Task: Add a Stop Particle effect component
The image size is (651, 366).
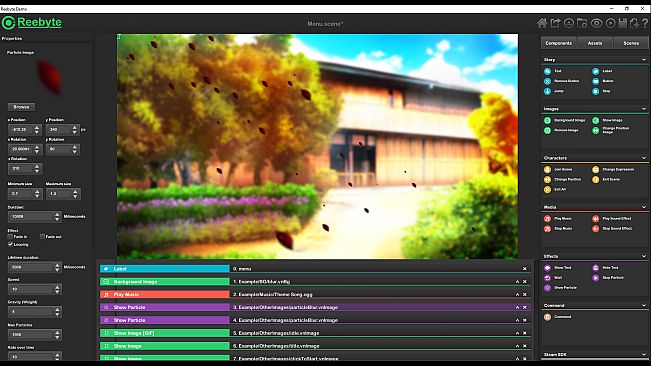Action: [x=608, y=278]
